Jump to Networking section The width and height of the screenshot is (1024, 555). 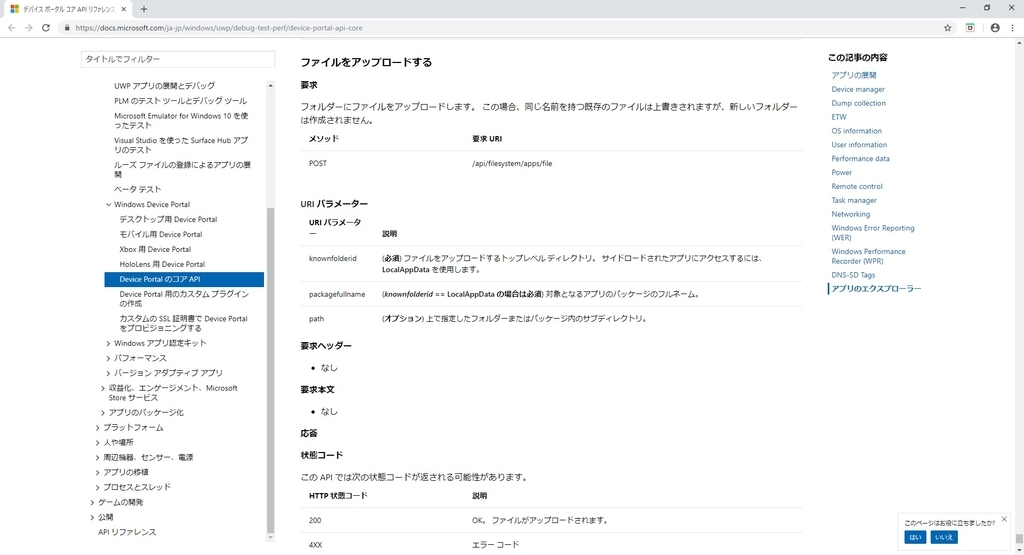[850, 214]
